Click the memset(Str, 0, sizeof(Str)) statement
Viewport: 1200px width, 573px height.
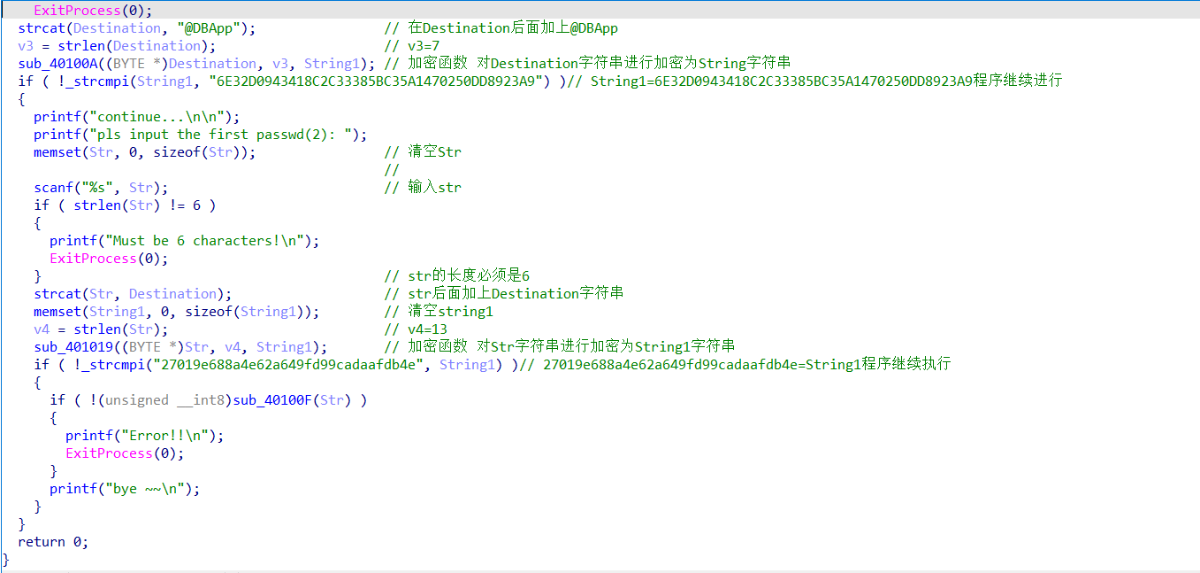point(145,152)
